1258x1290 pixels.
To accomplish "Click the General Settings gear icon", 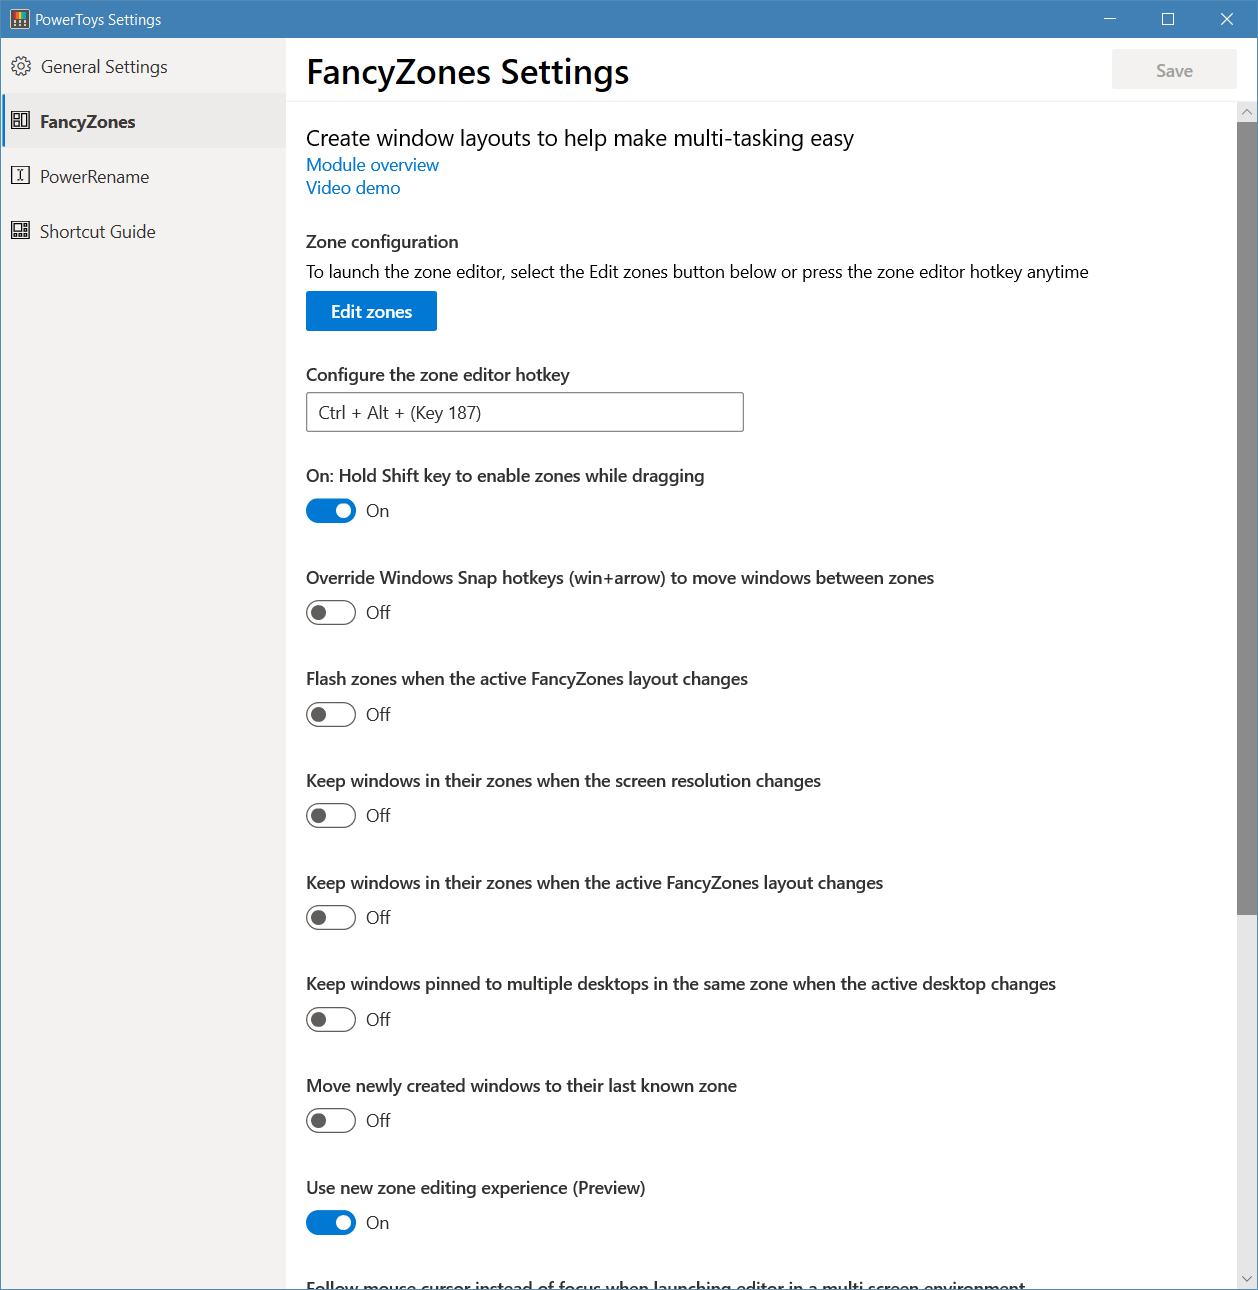I will (x=21, y=67).
